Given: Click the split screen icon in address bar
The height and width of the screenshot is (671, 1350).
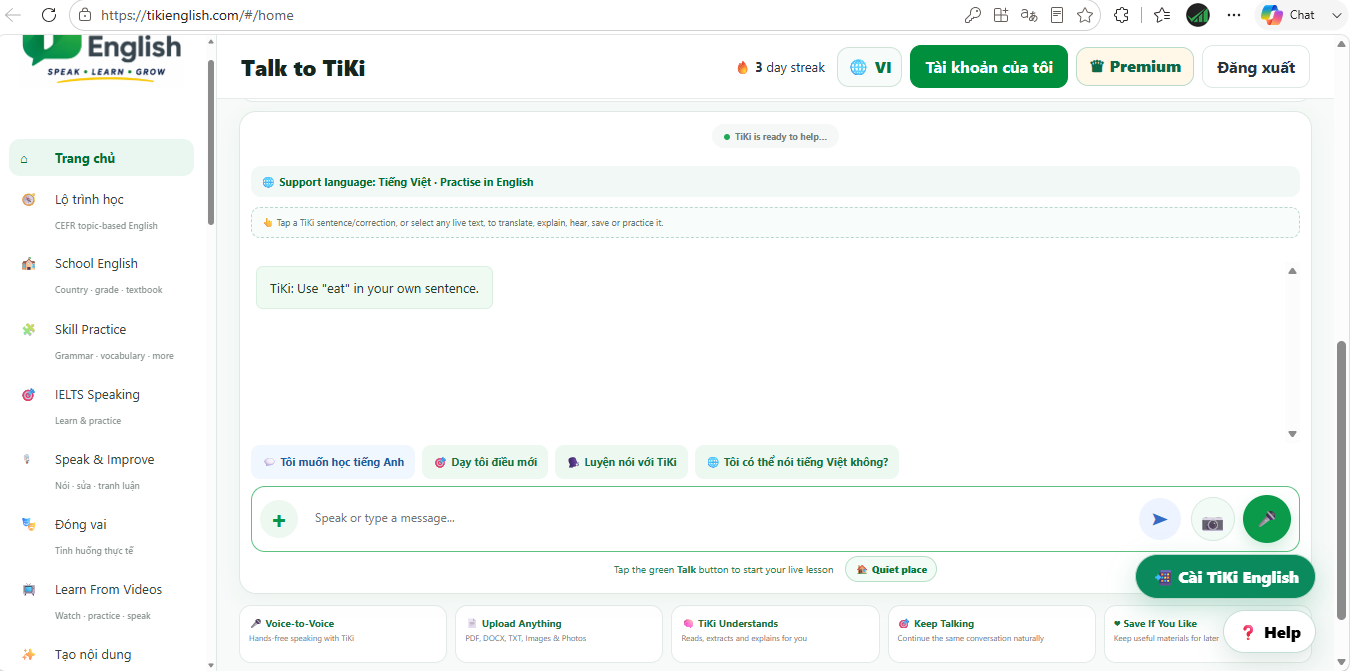Looking at the screenshot, I should pos(1001,15).
